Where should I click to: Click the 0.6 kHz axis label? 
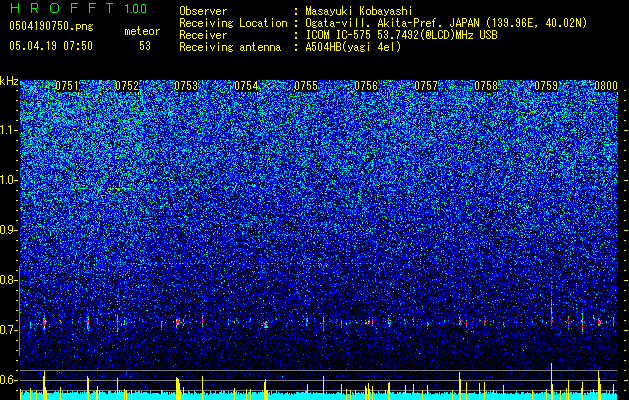click(8, 380)
